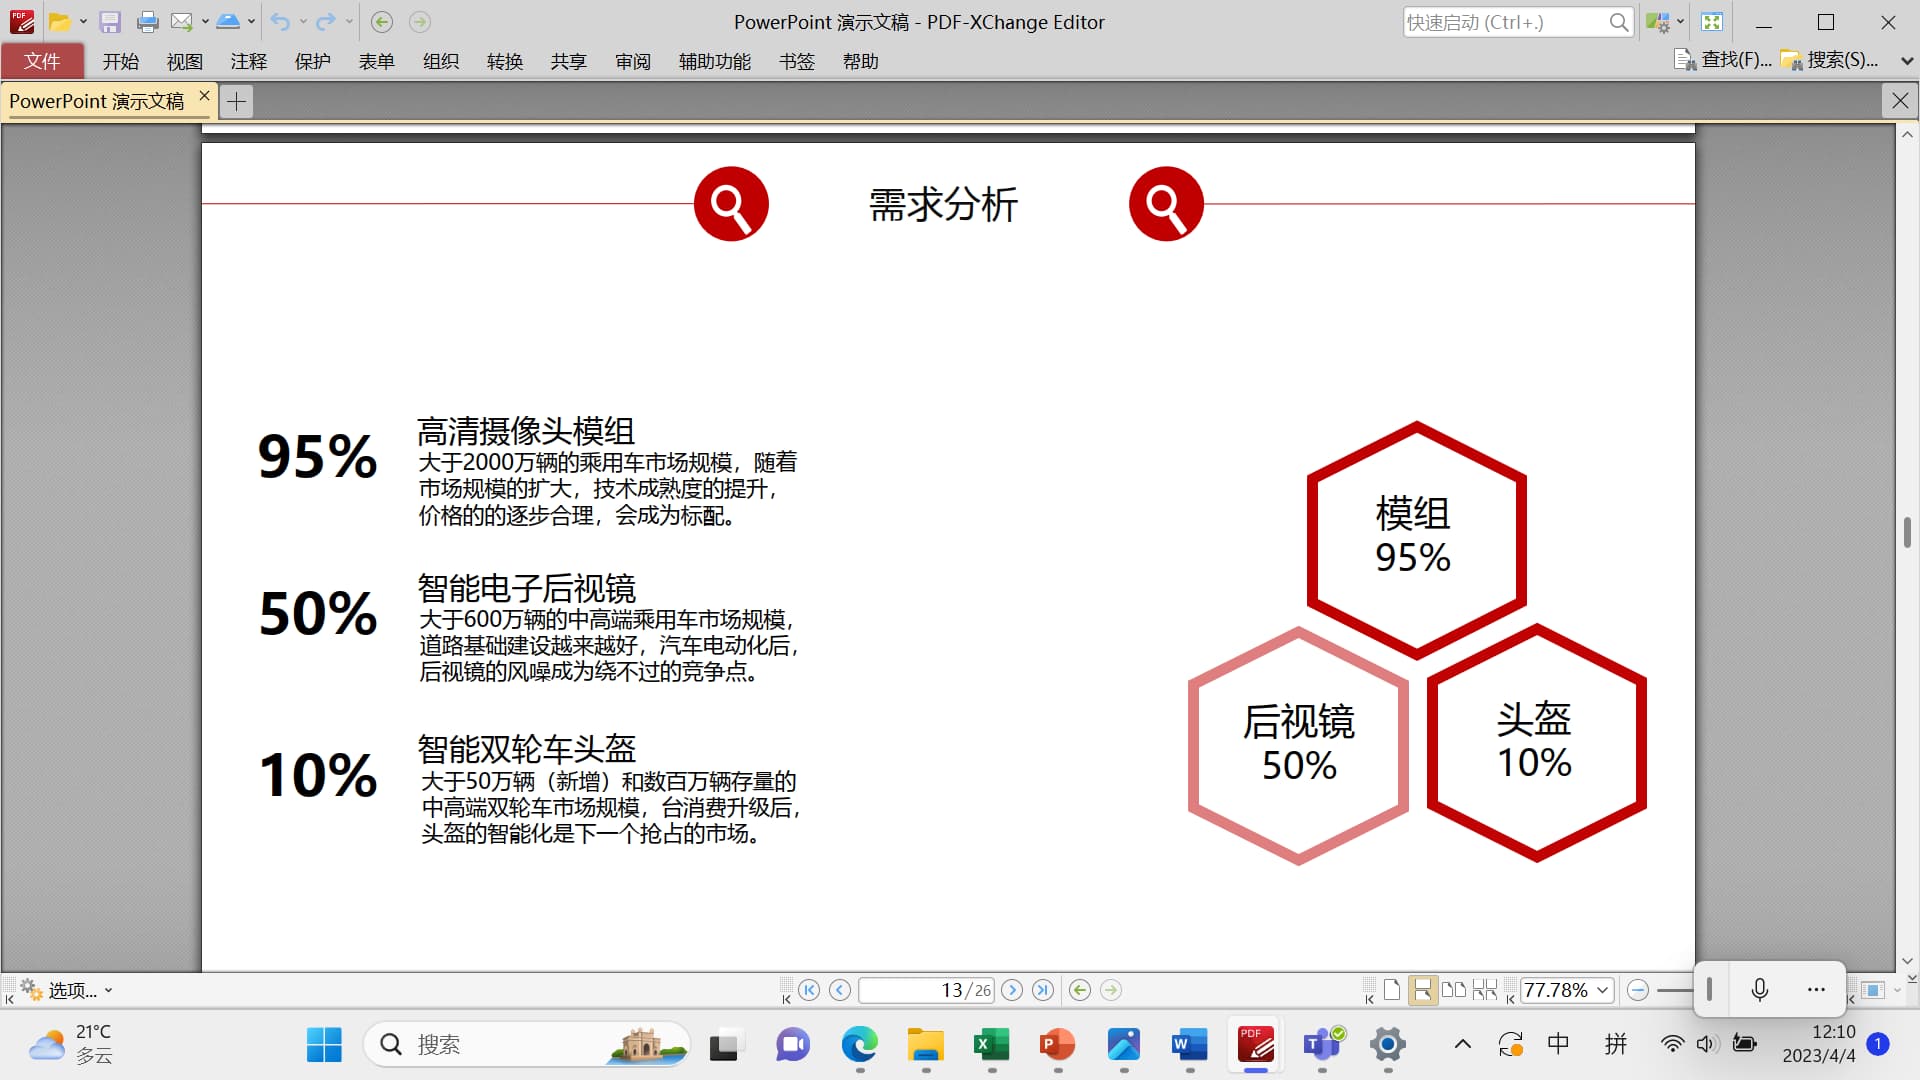1920x1080 pixels.
Task: Click the next page arrow
Action: click(1012, 990)
